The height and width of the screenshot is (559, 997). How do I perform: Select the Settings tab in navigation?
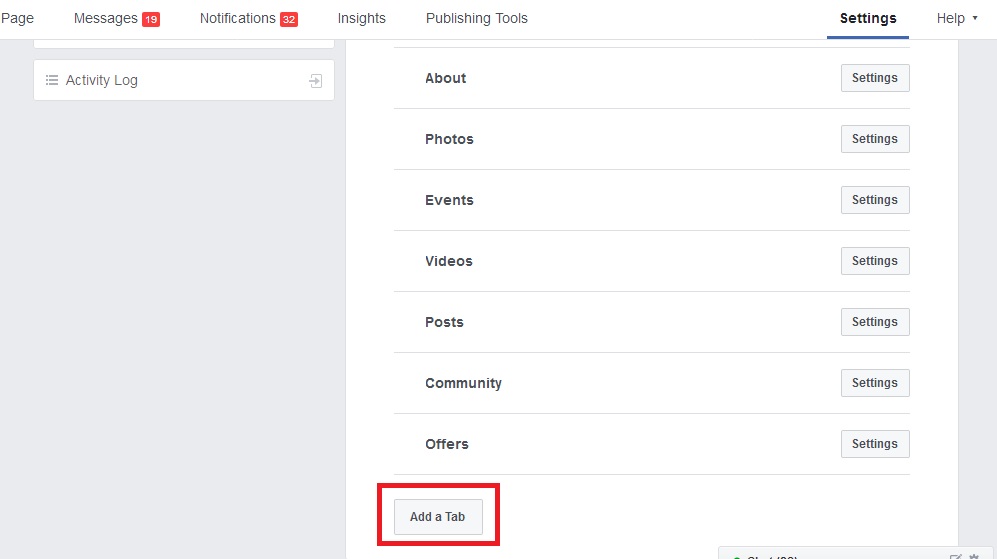point(868,18)
